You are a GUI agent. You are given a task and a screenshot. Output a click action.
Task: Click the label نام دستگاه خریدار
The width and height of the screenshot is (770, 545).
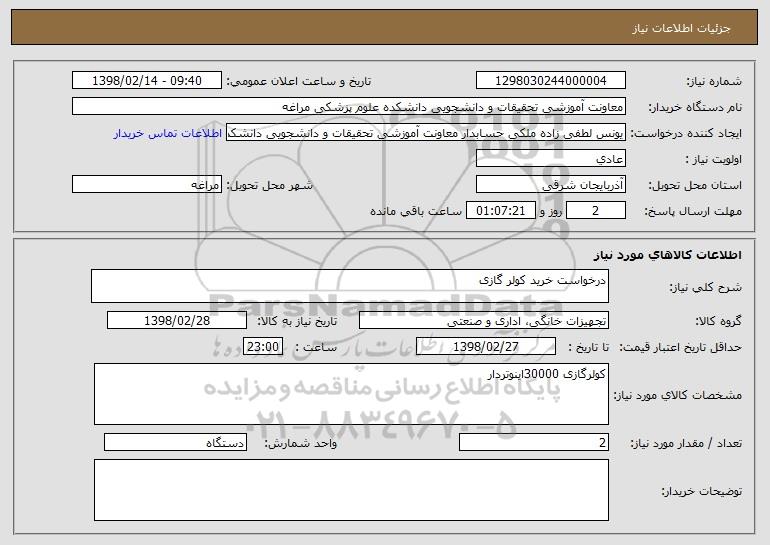(x=695, y=108)
